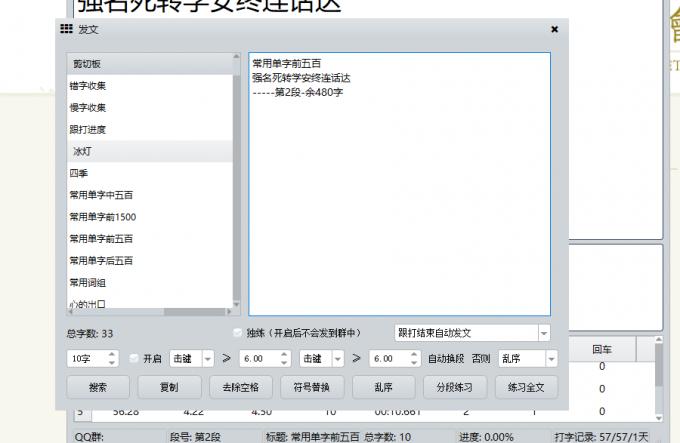Click 打字记录: 57/57/1天 in the status bar
This screenshot has height=443, width=680.
coord(601,437)
